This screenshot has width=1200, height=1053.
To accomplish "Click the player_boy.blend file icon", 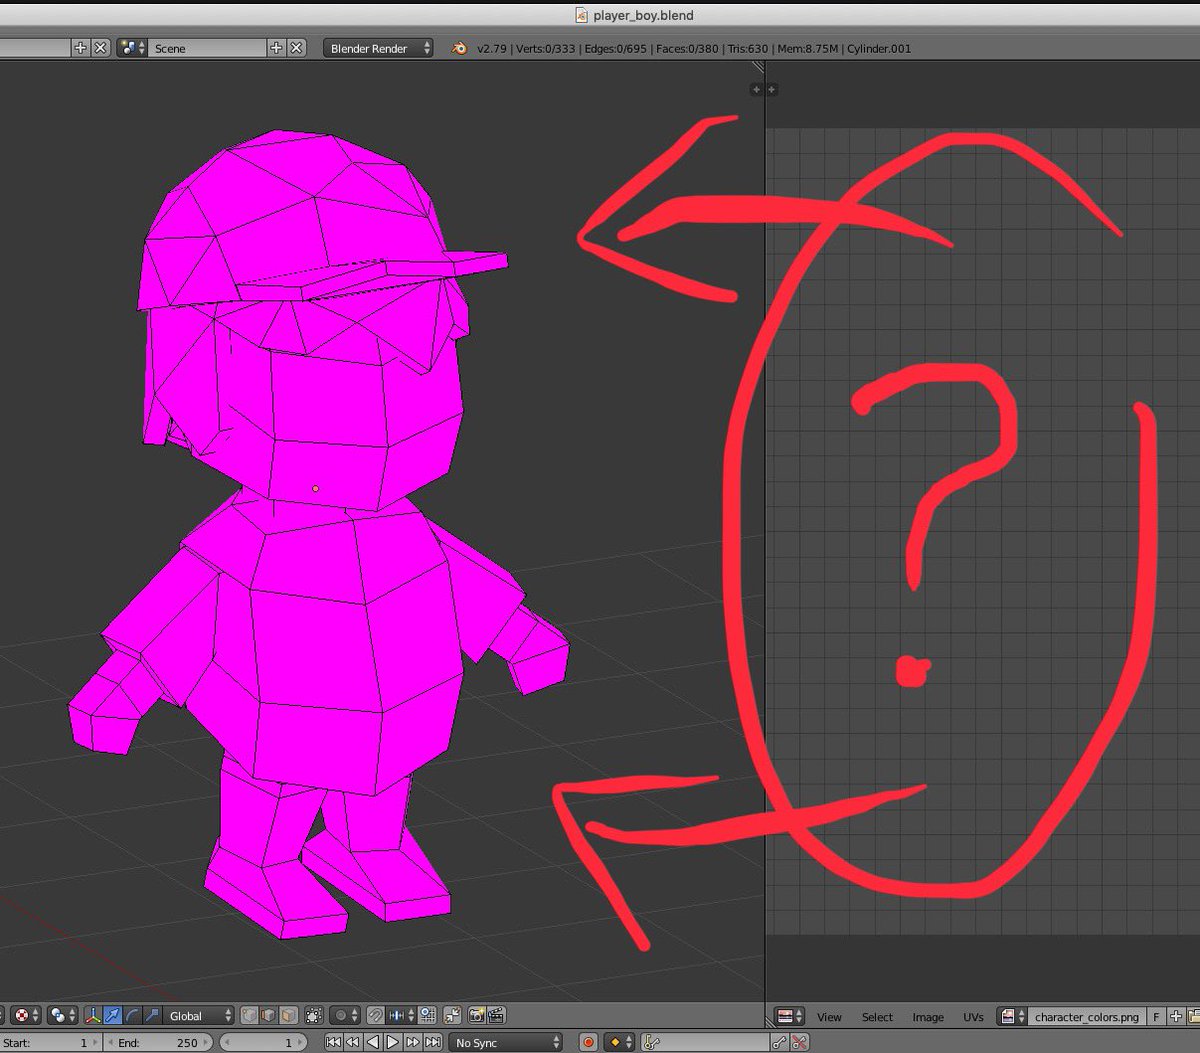I will tap(581, 15).
